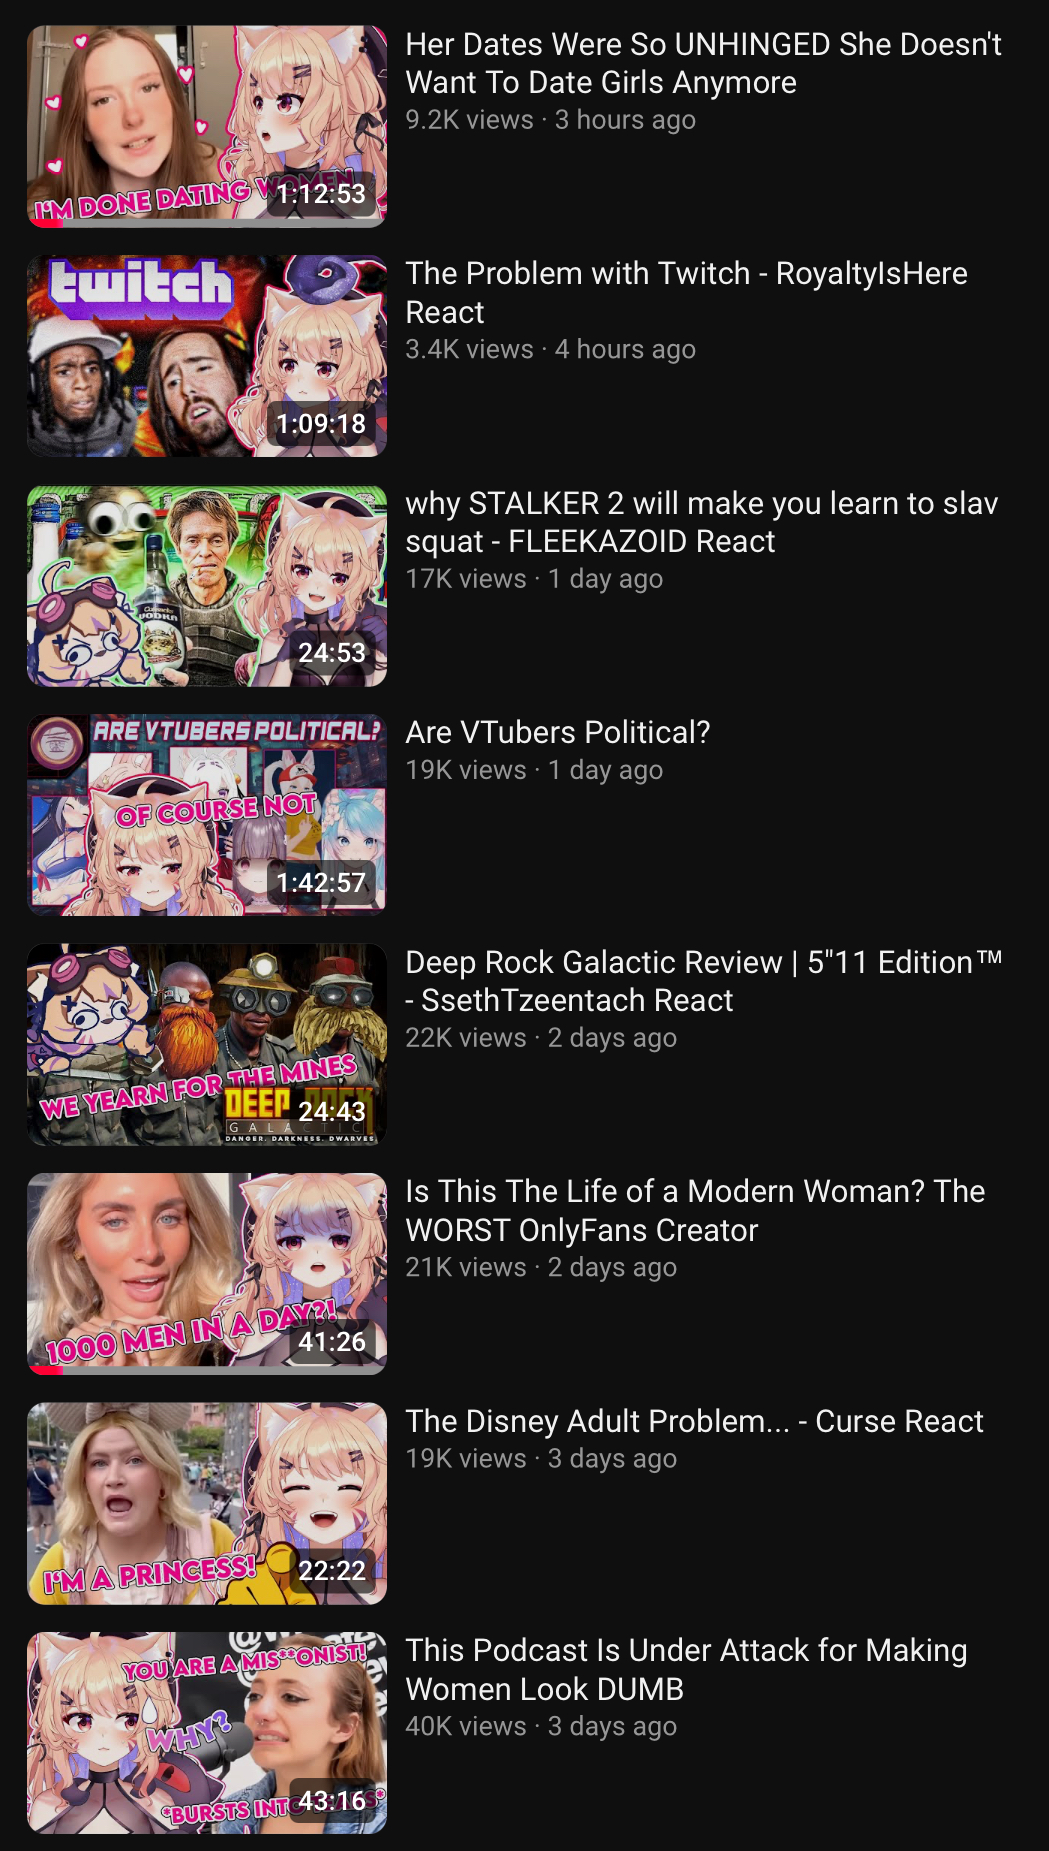Open 'why STALKER 2 will make you learn' title
This screenshot has width=1049, height=1851.
pyautogui.click(x=701, y=522)
